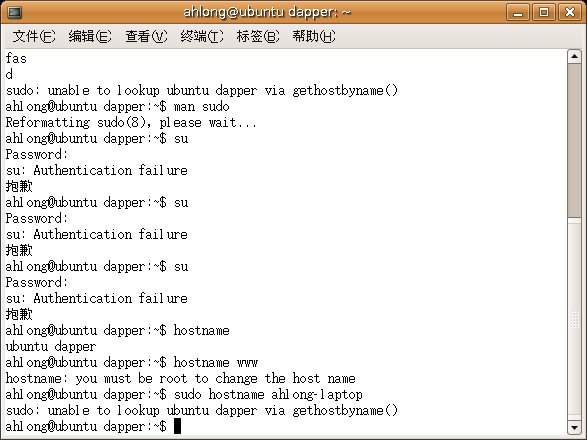
Task: Click the 'sudo hostname ahlong-laptop' command line
Action: [x=184, y=394]
